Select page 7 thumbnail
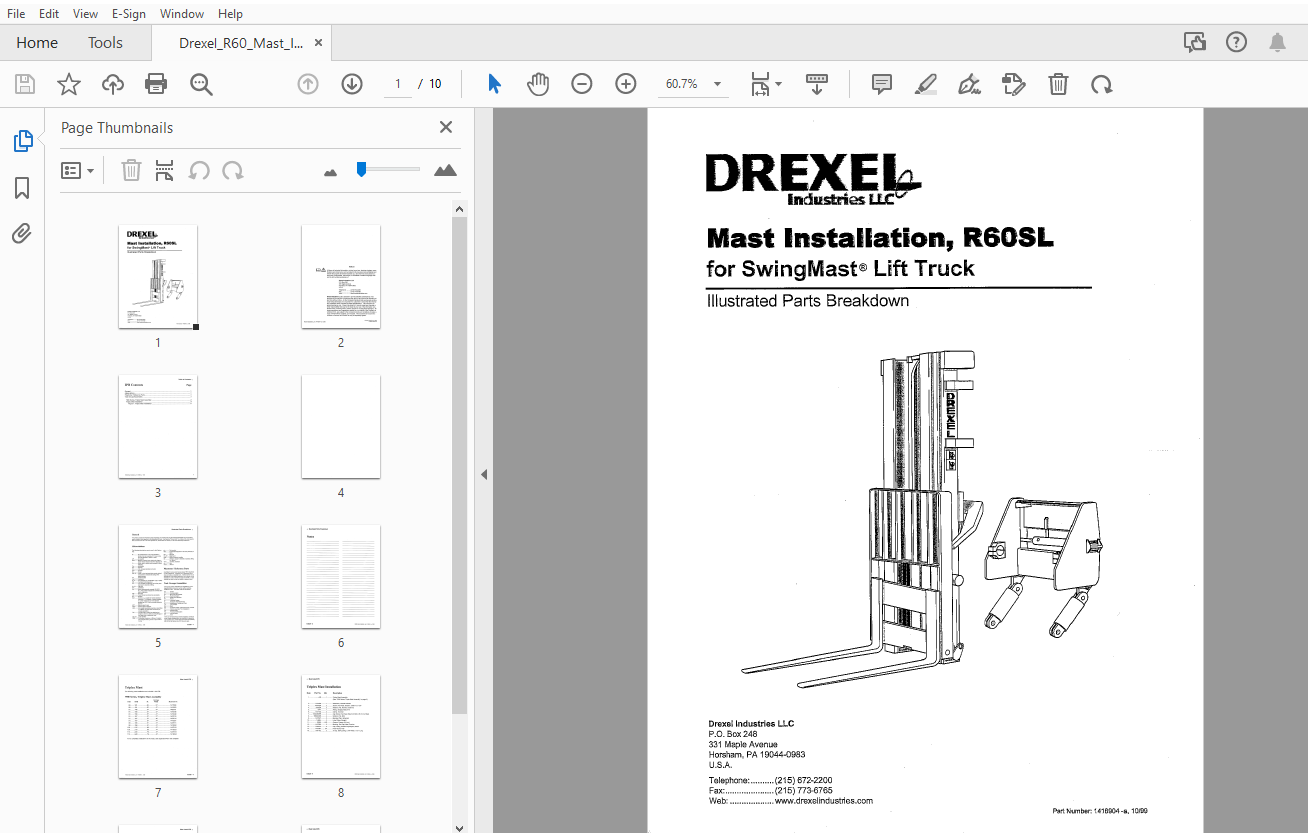 tap(158, 727)
